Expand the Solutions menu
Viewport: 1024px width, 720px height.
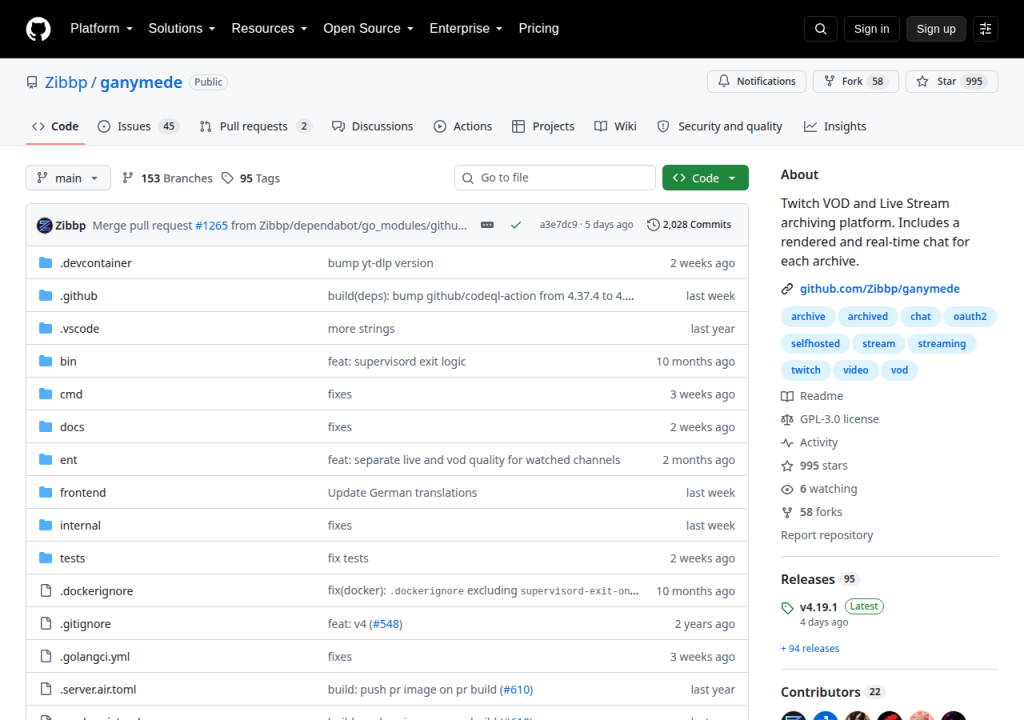point(182,29)
